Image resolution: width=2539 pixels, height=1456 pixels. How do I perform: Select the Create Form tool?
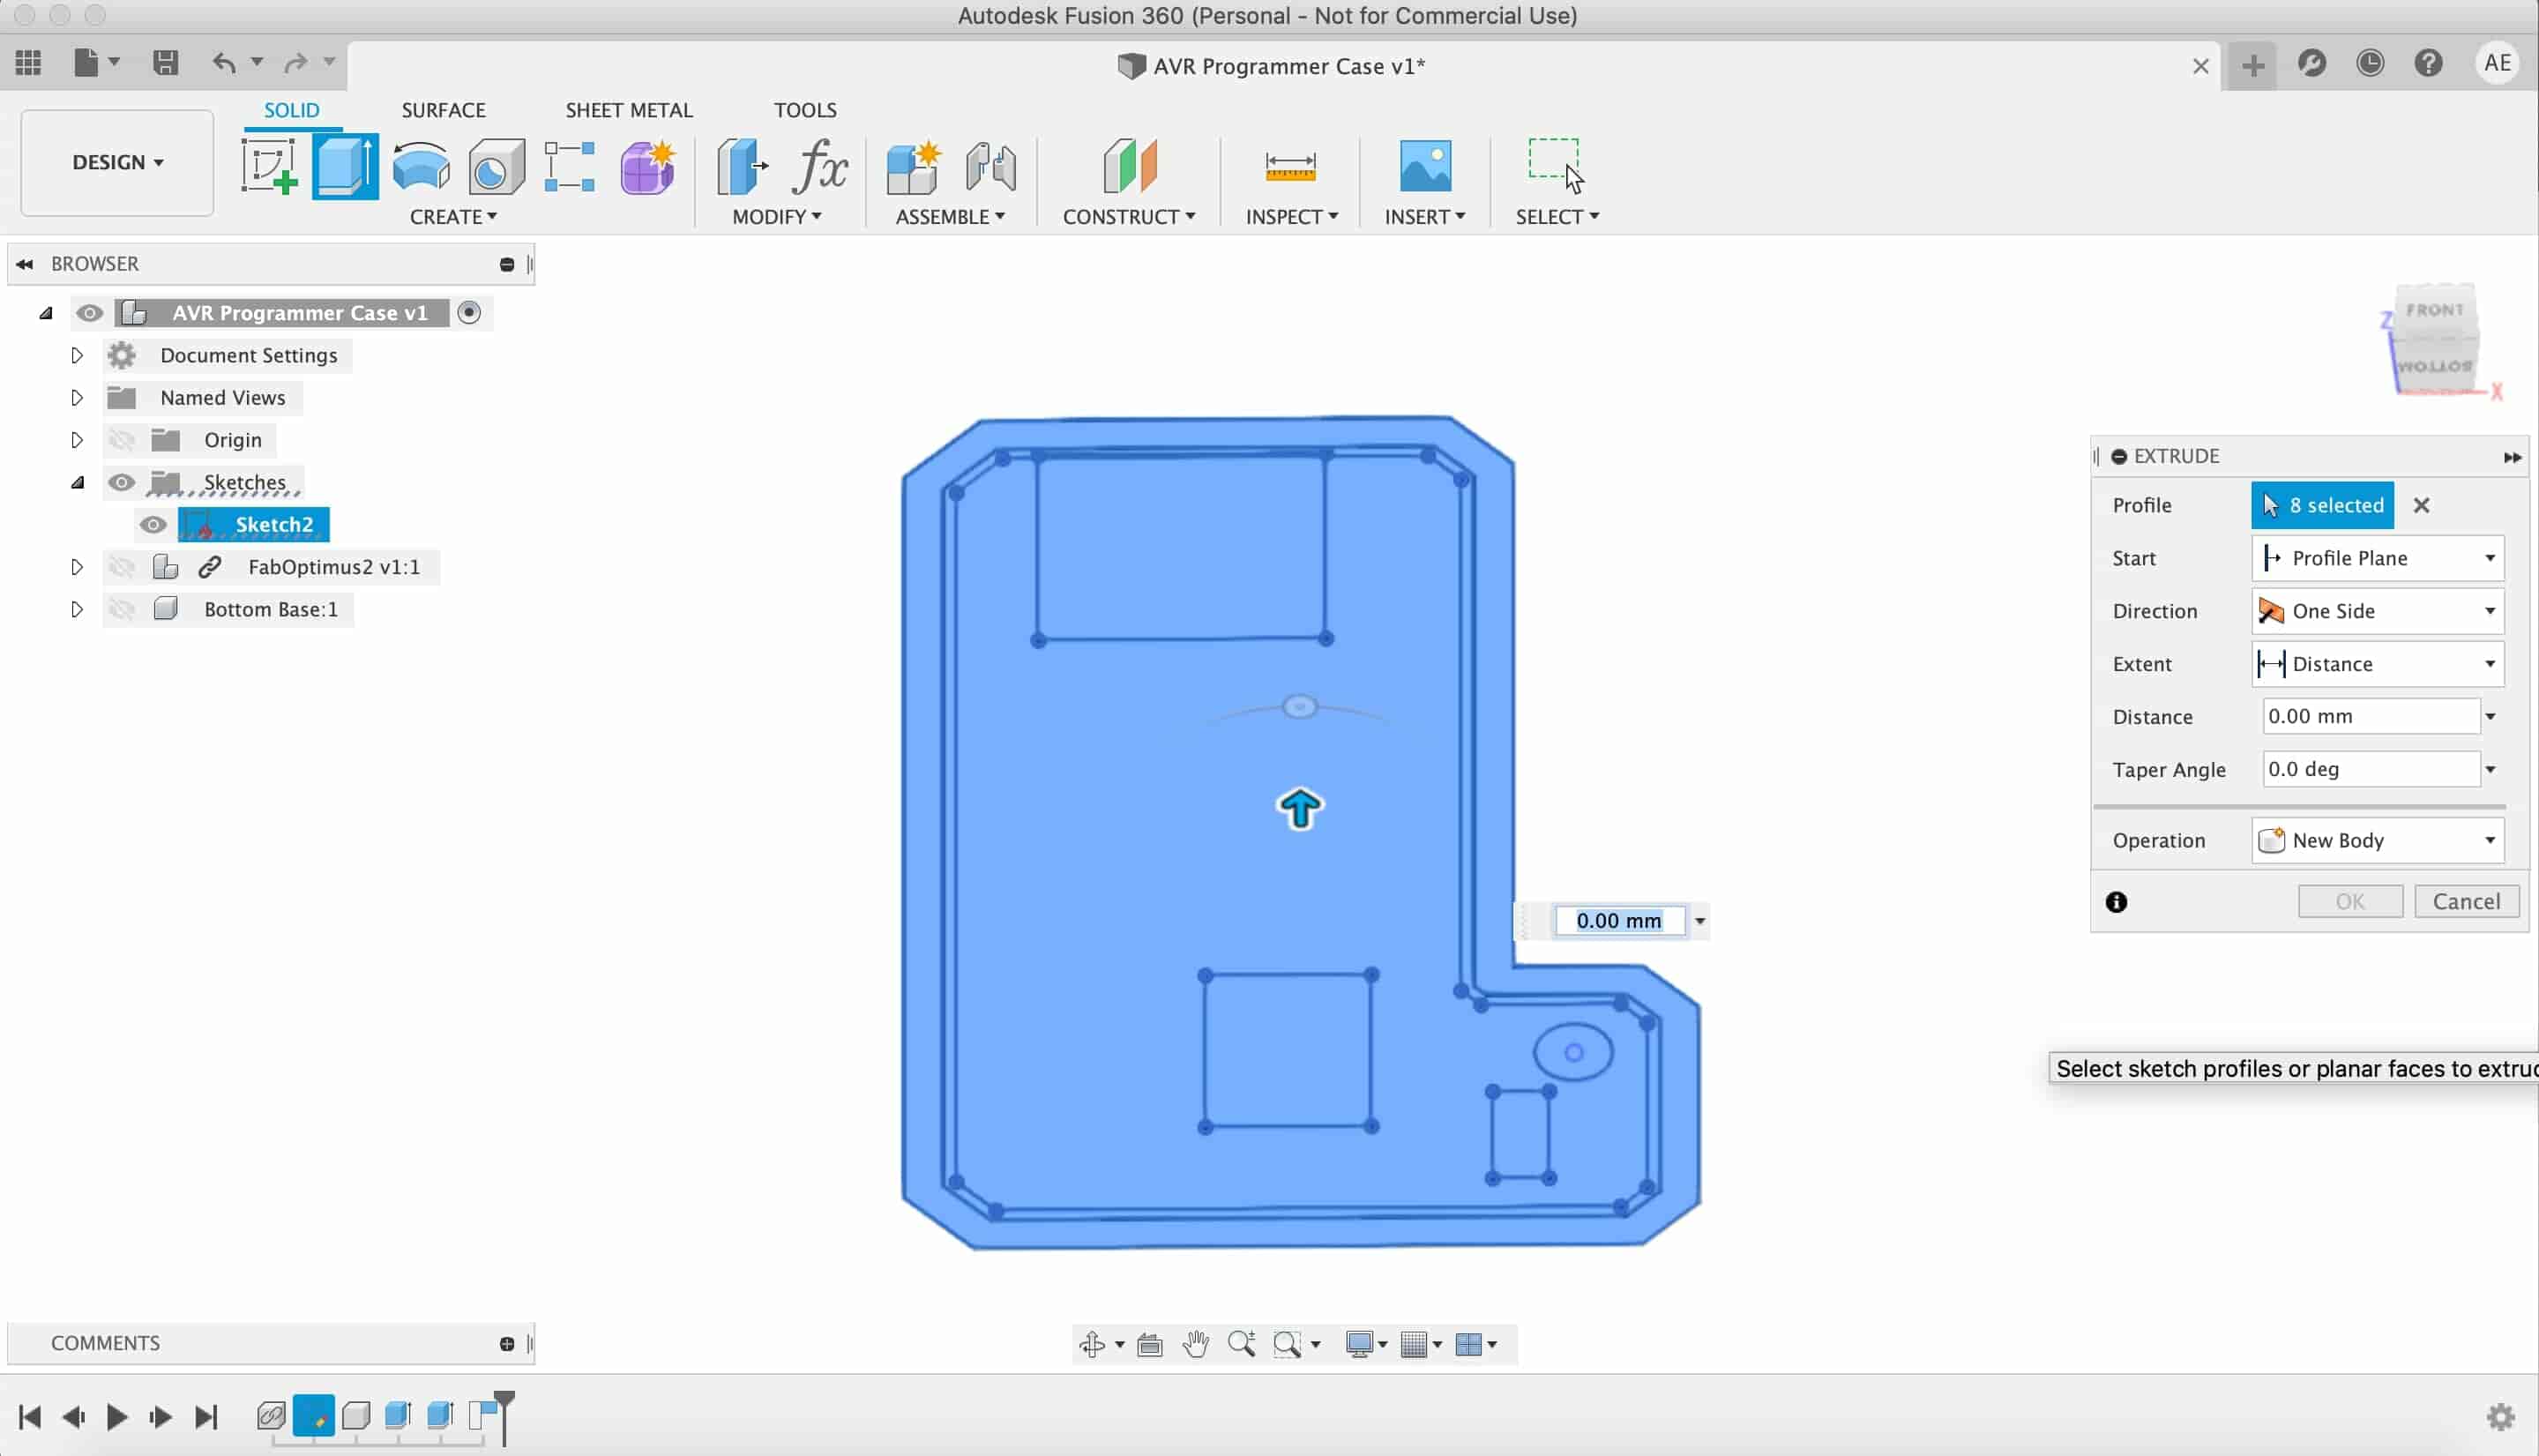pos(648,166)
